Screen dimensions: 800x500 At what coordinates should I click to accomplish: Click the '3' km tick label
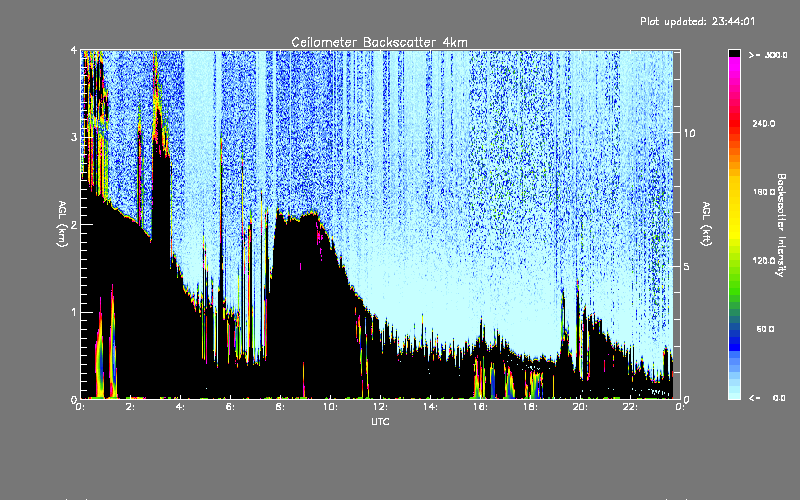74,137
